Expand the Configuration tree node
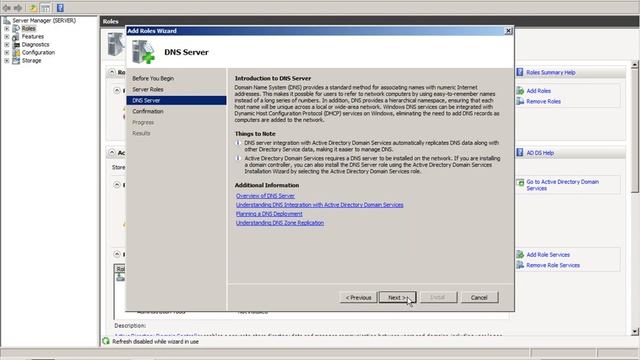 click(x=7, y=53)
